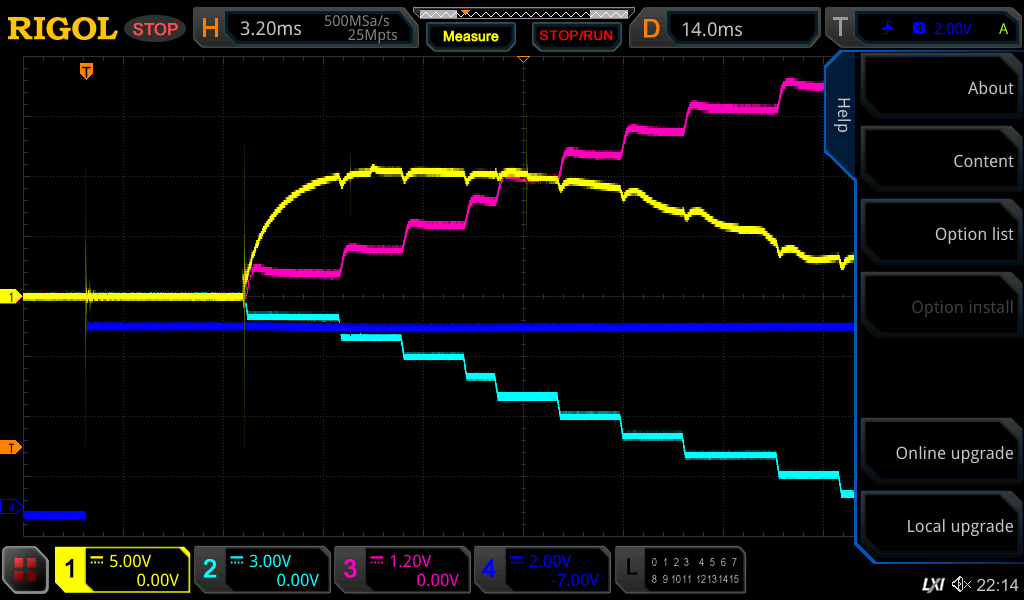Click the sound speaker icon
1024x600 pixels.
pyautogui.click(x=961, y=584)
